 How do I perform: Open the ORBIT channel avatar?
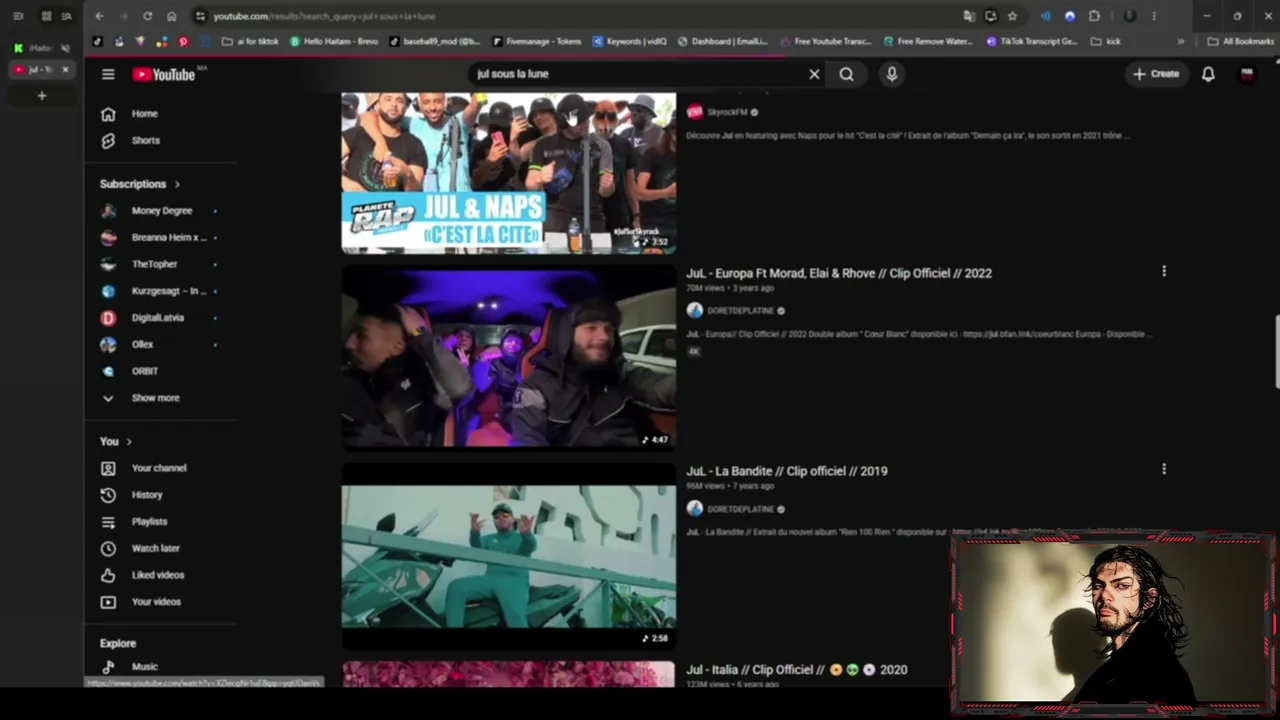(108, 371)
